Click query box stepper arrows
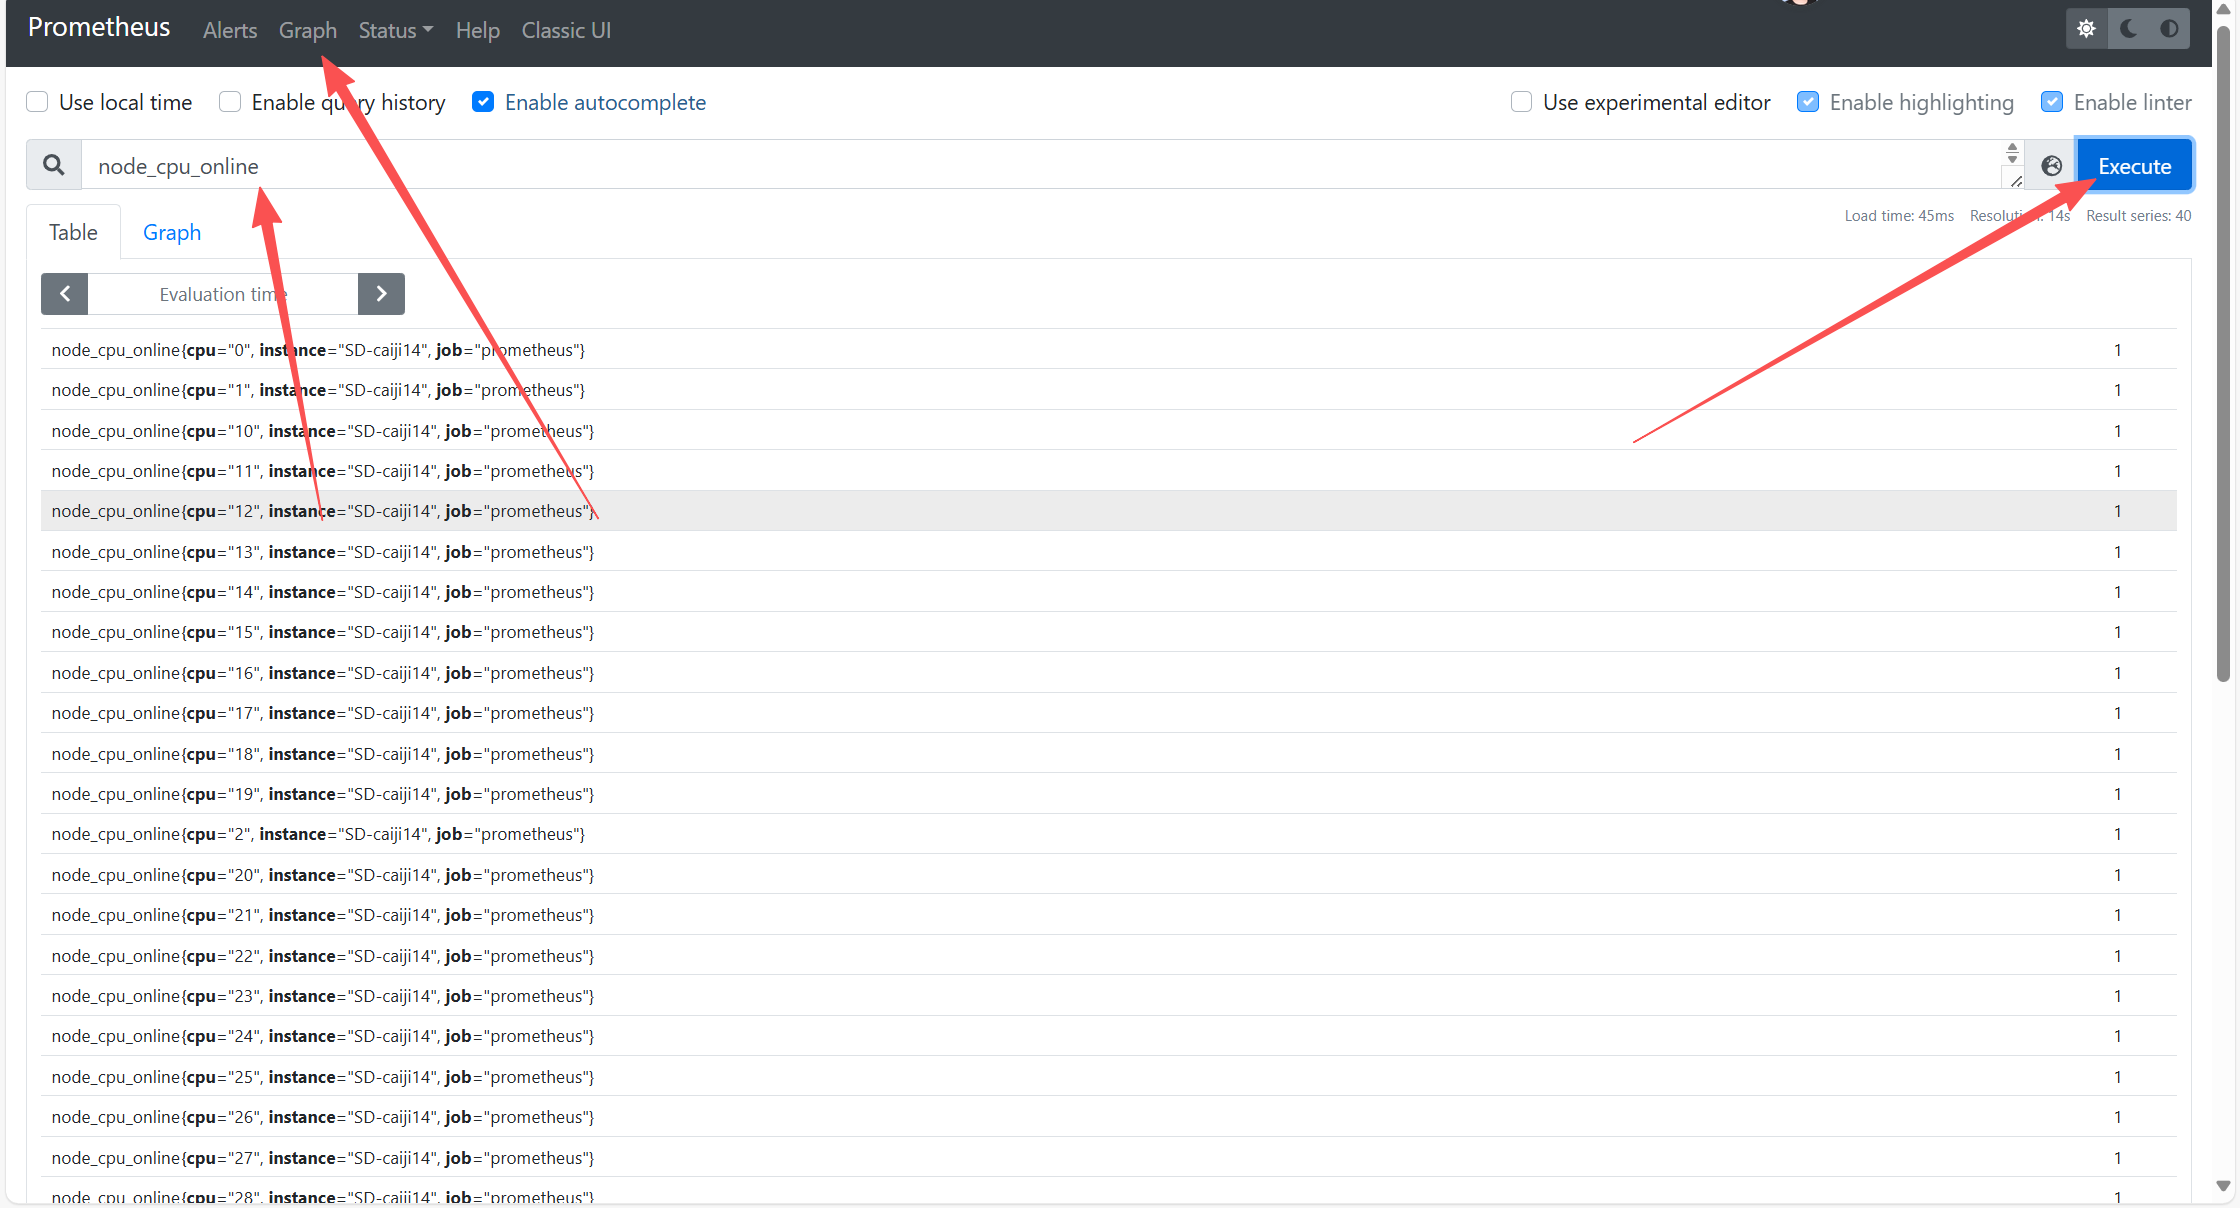Screen dimensions: 2240x1208 2012,153
